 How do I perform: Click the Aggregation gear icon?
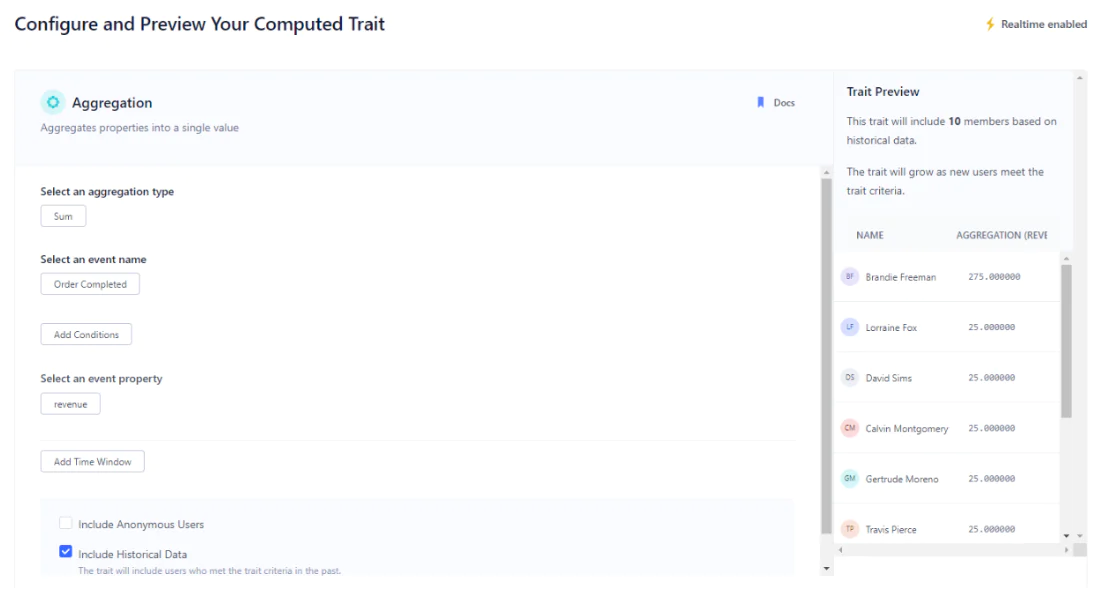click(53, 102)
